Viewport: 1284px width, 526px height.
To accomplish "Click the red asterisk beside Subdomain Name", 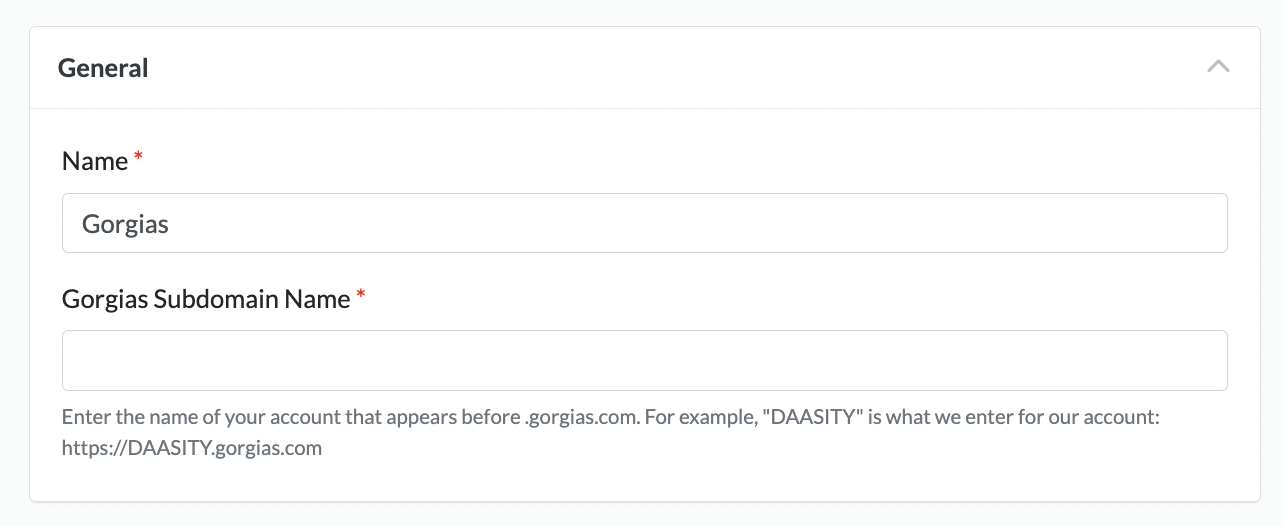I will [x=361, y=297].
